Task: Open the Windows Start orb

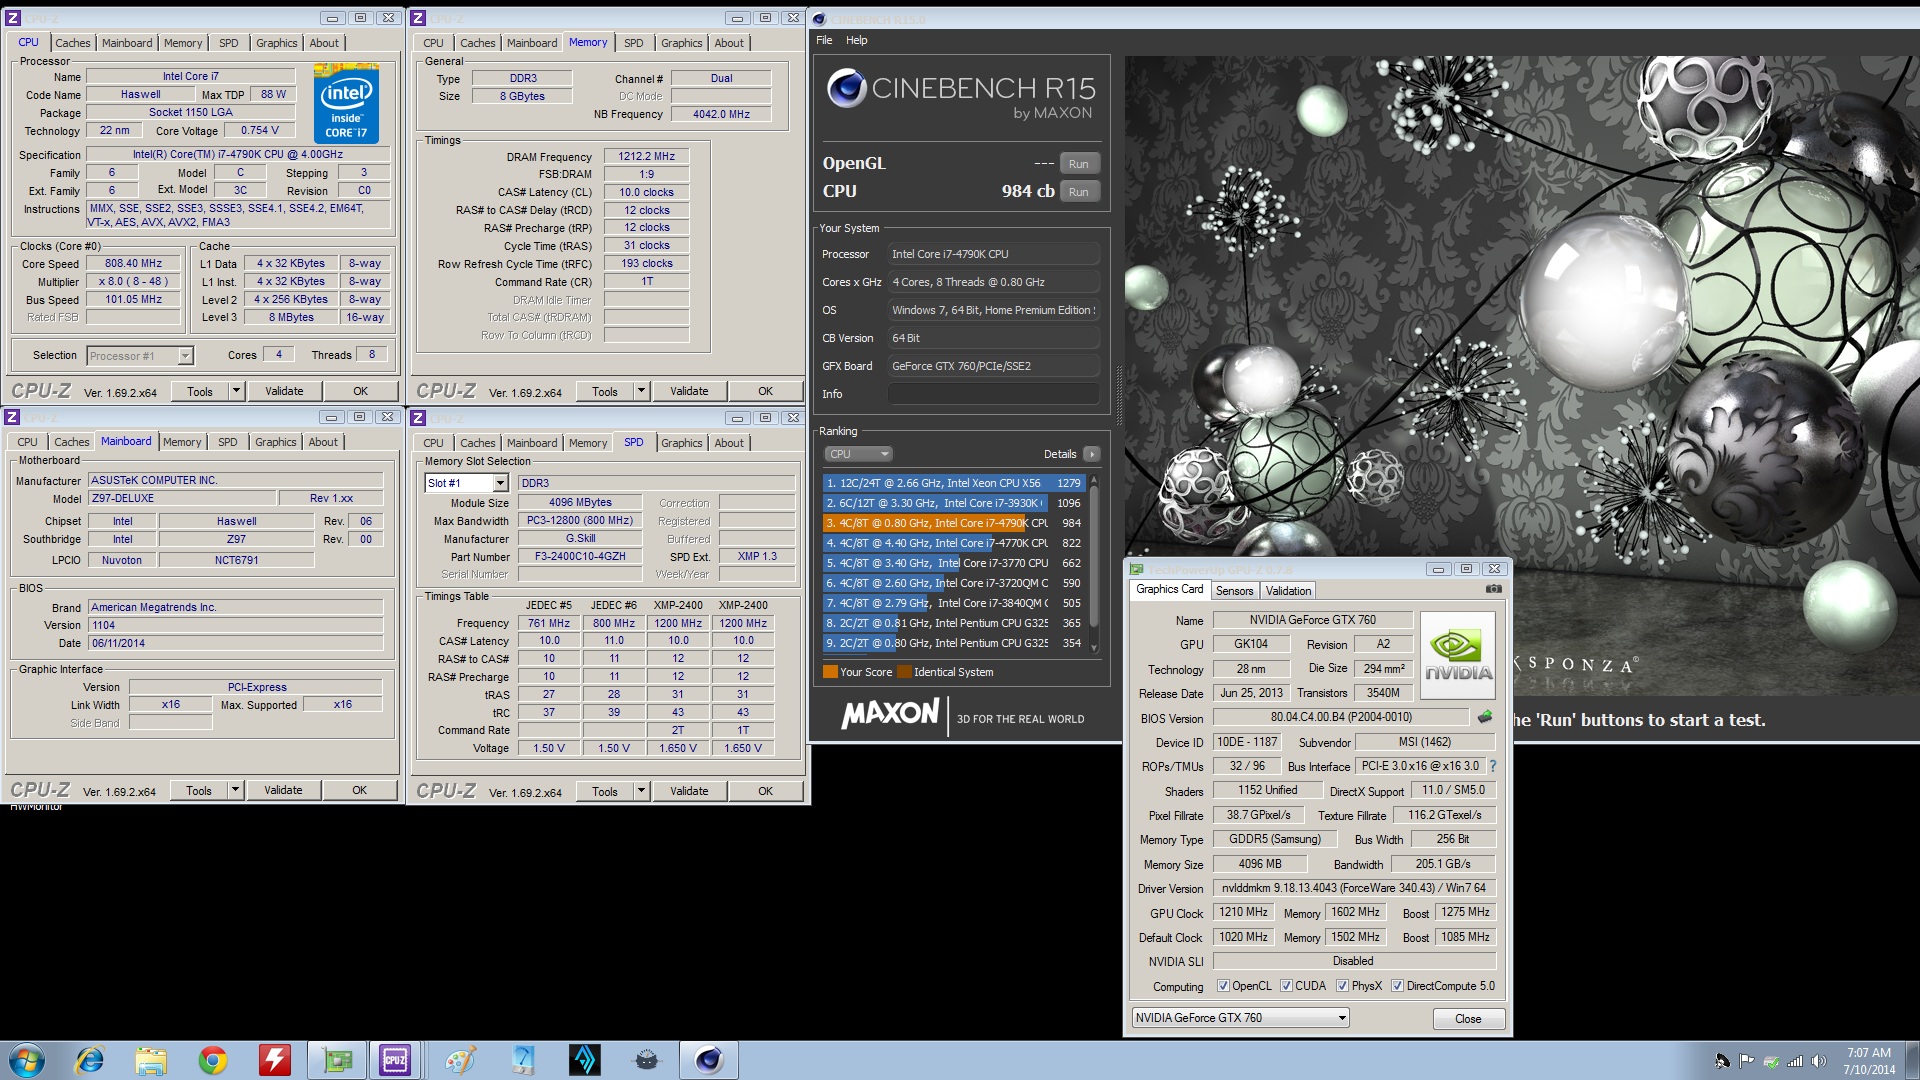Action: pos(27,1060)
